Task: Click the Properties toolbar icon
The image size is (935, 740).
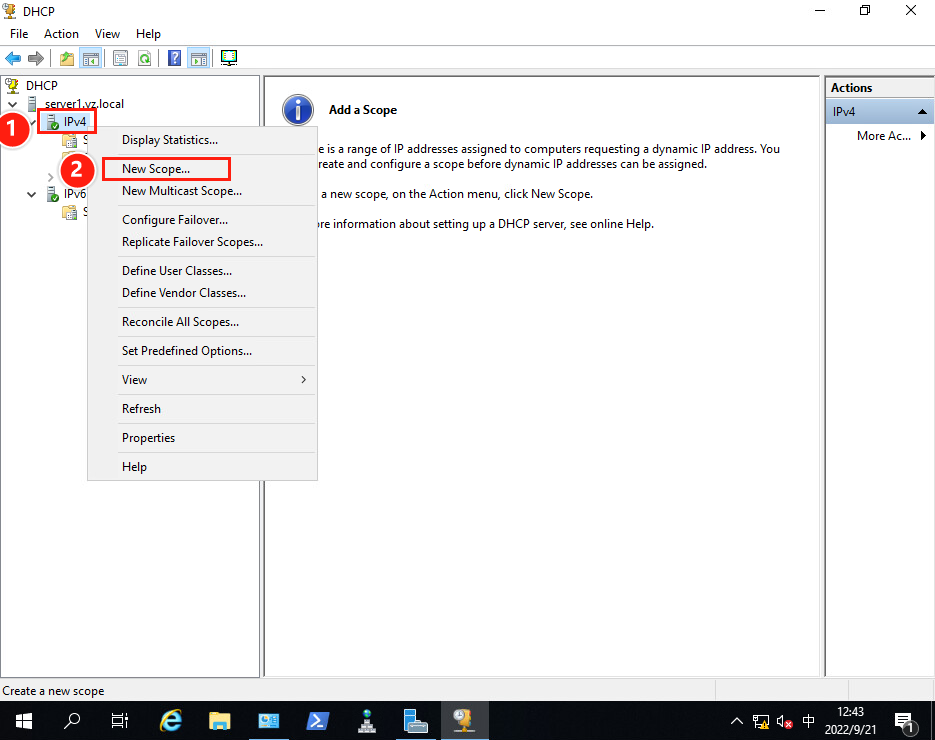Action: (120, 58)
